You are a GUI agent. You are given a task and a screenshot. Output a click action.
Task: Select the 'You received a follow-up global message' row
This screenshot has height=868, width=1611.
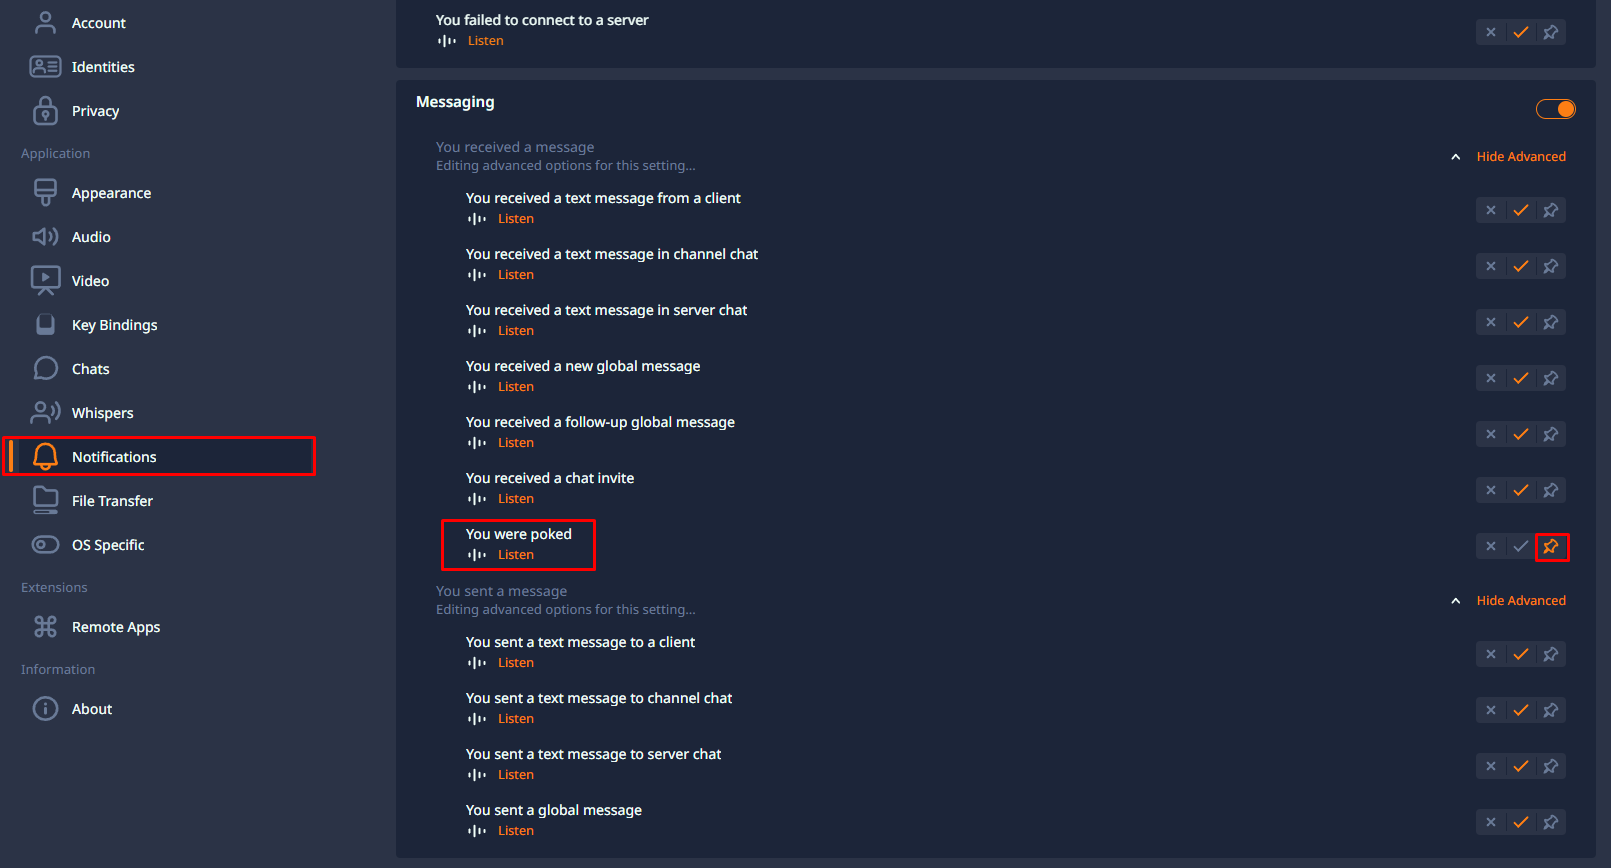[995, 432]
